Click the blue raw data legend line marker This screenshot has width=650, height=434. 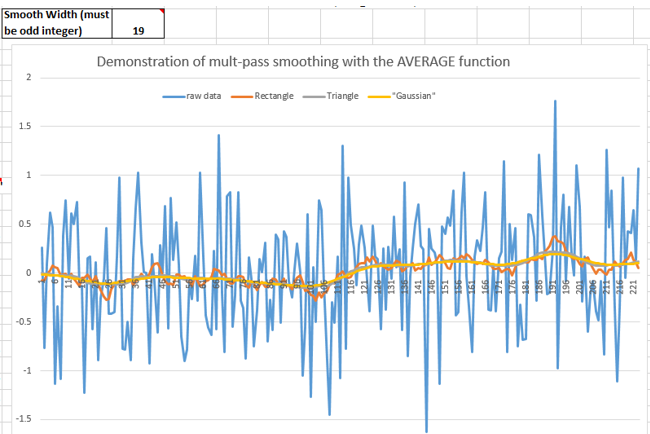point(173,96)
